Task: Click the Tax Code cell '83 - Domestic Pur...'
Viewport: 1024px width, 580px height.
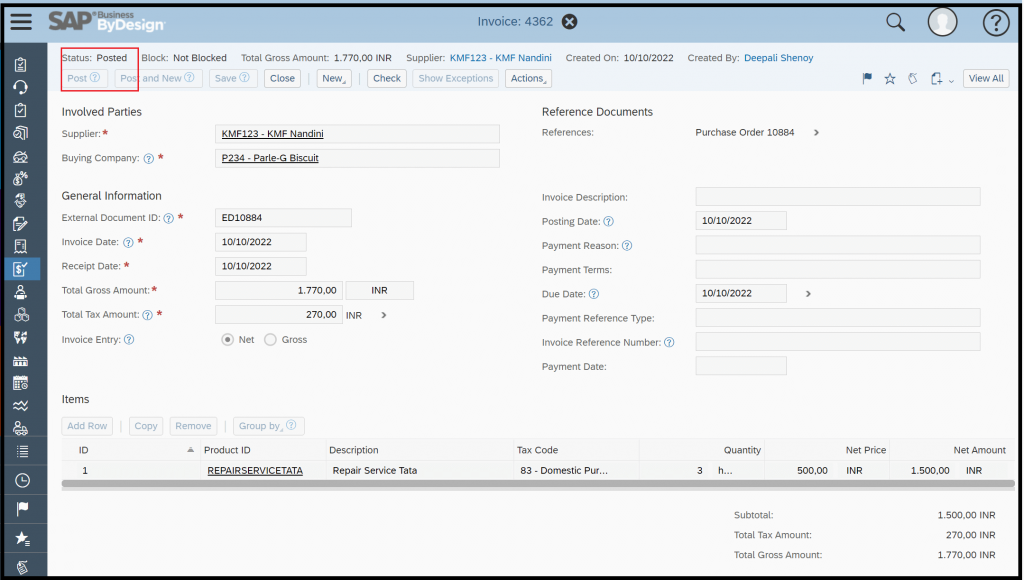Action: pyautogui.click(x=564, y=470)
